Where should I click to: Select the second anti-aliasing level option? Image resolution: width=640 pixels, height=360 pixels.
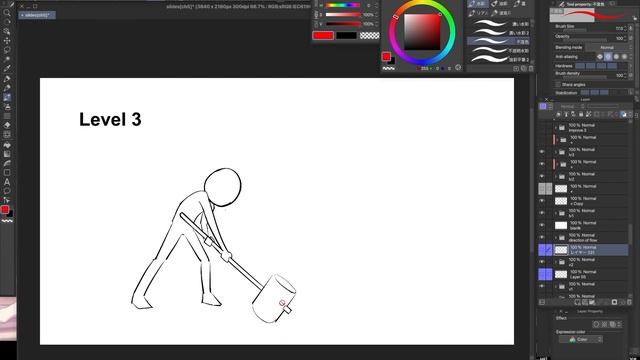tap(608, 57)
